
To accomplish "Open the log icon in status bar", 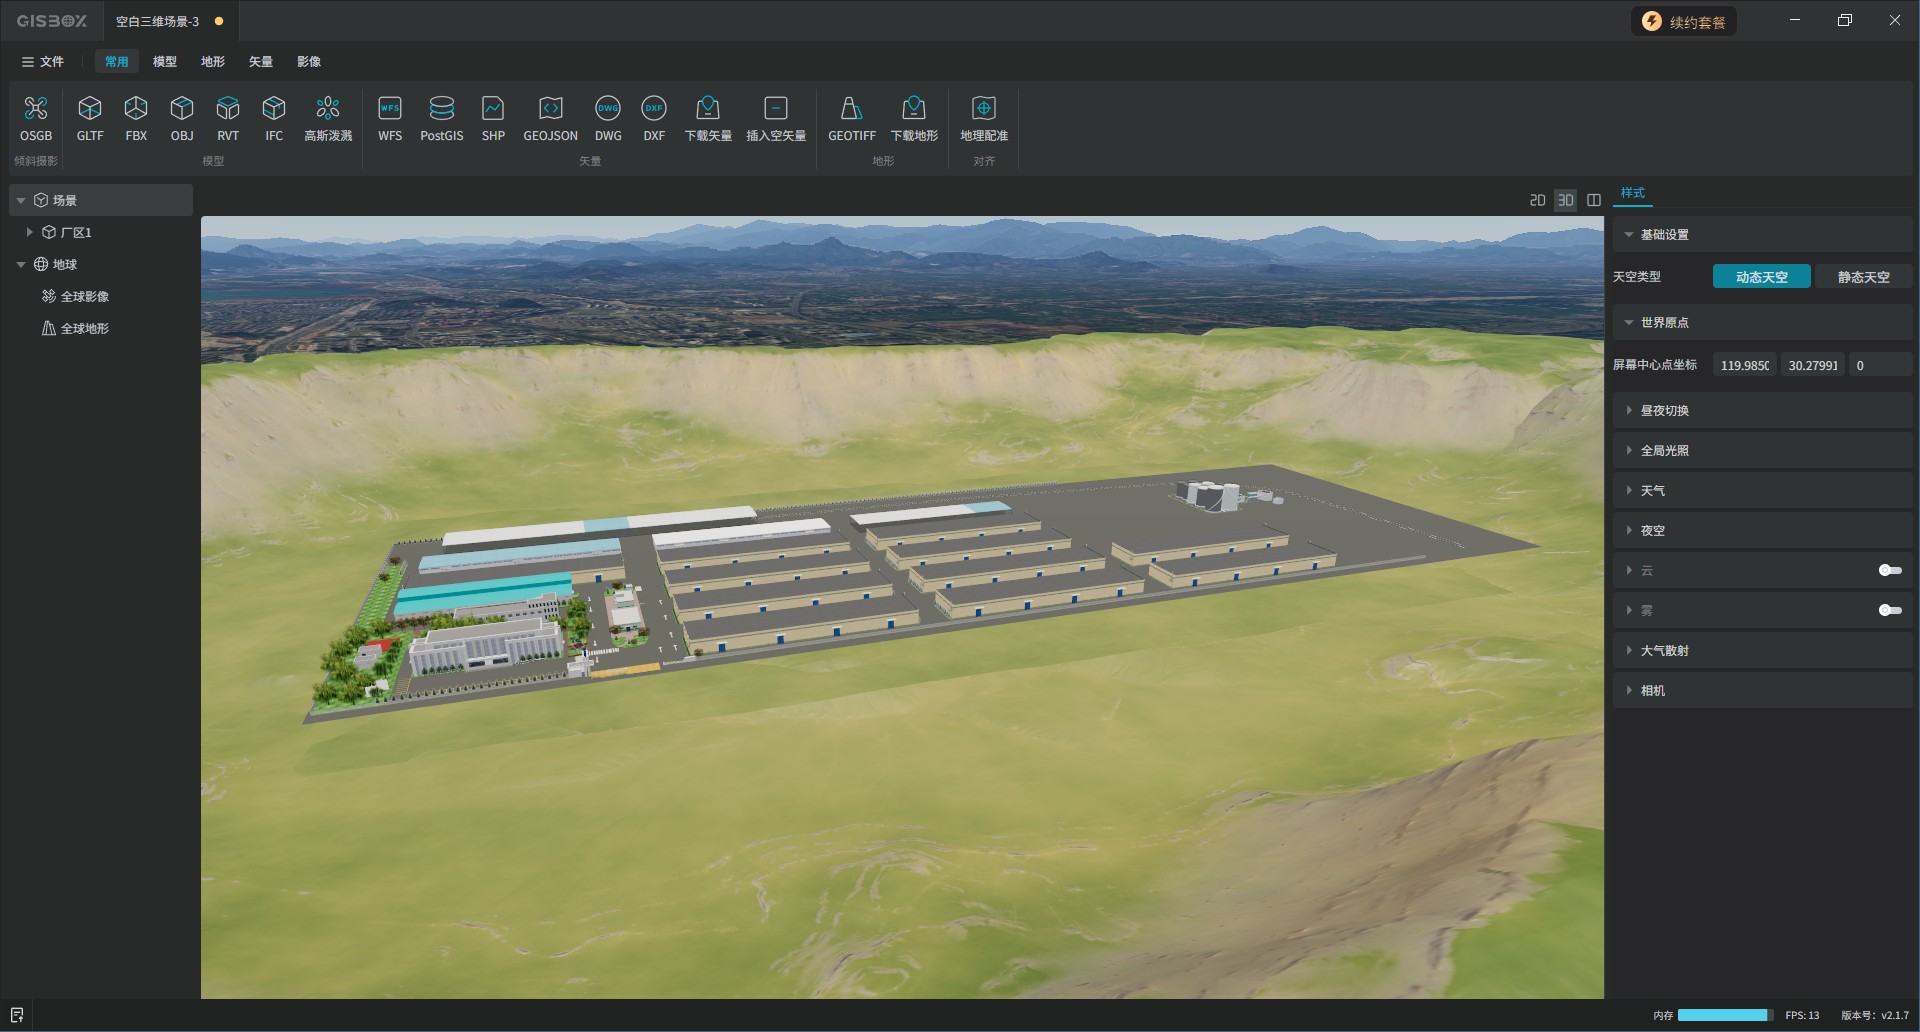I will 17,1015.
